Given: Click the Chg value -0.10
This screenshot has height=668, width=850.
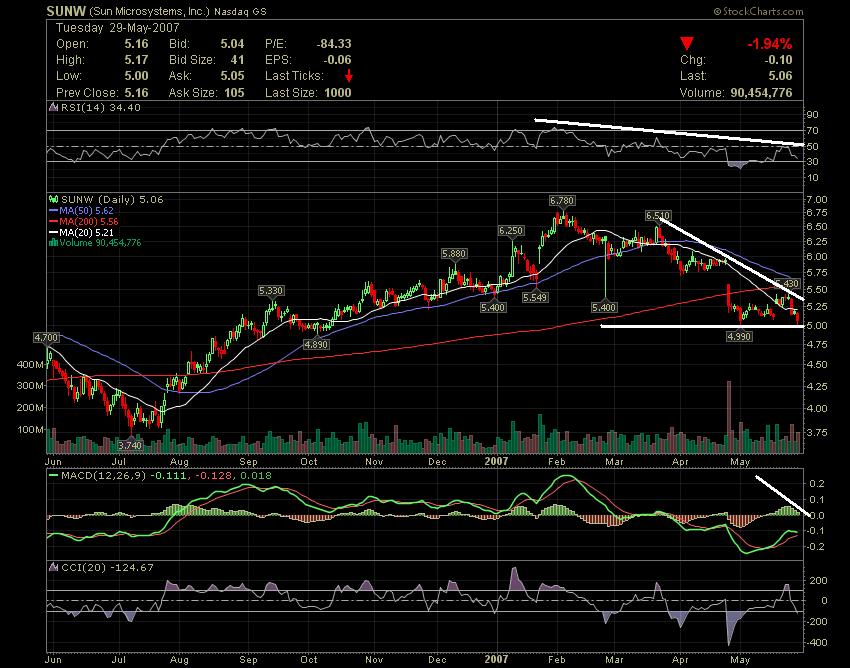Looking at the screenshot, I should pyautogui.click(x=778, y=60).
